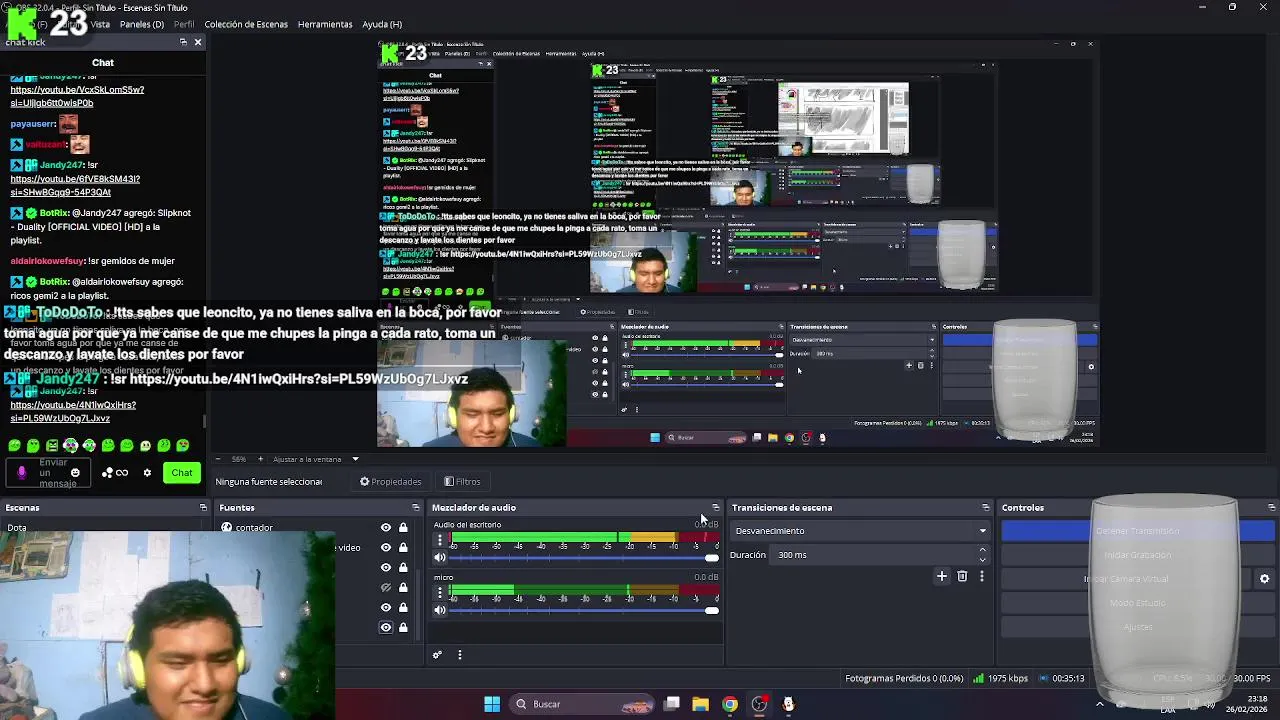Open youtu.be/6fVE8kSM43I link in chat
The height and width of the screenshot is (720, 1280).
75,186
